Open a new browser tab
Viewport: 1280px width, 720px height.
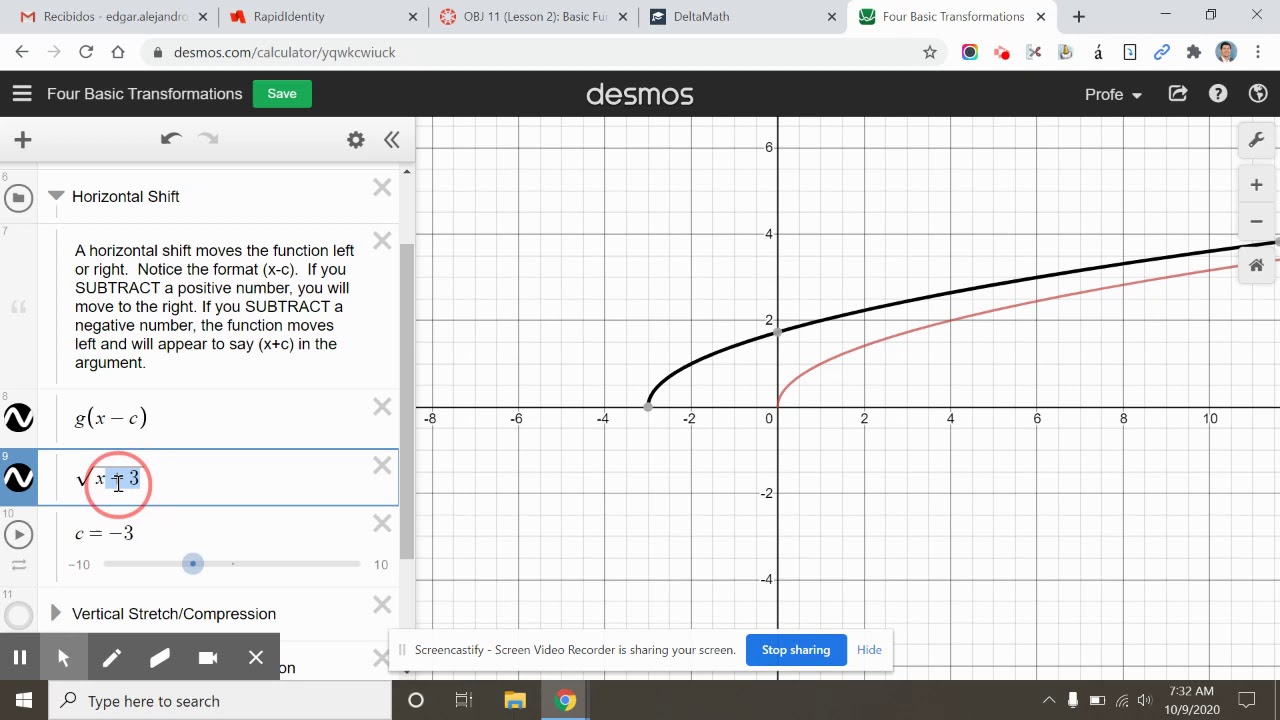[1078, 16]
